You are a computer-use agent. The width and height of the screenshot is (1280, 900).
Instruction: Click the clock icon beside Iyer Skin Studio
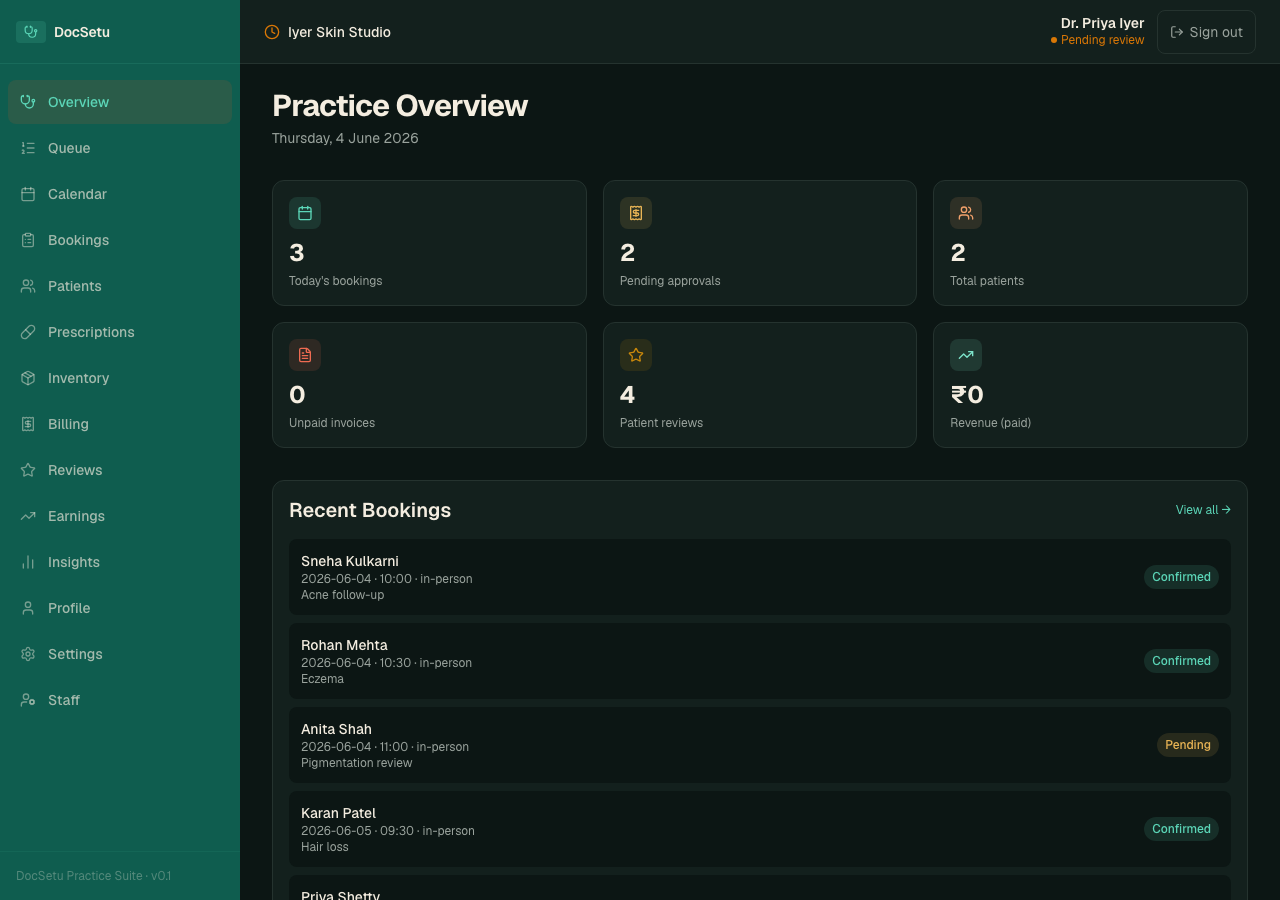pyautogui.click(x=272, y=32)
